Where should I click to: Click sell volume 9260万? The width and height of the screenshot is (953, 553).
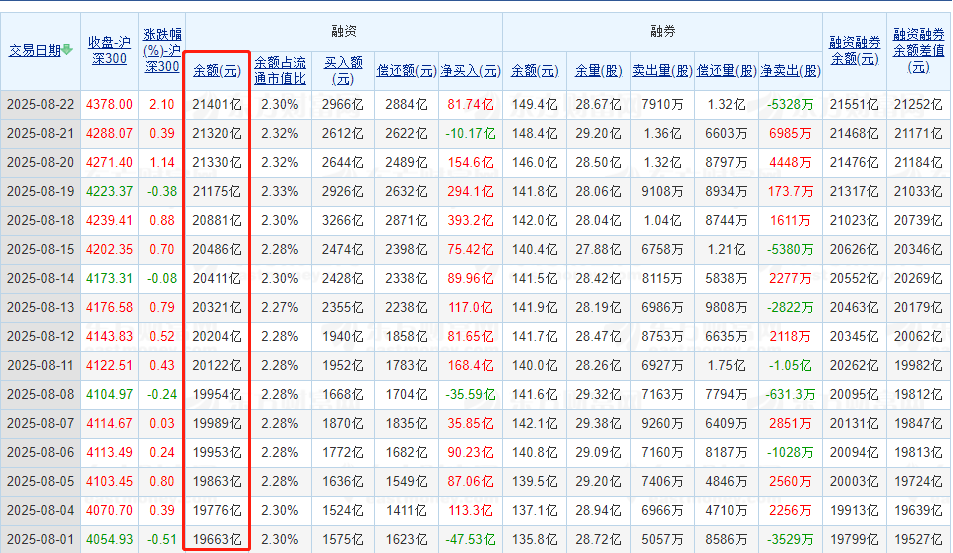pyautogui.click(x=662, y=423)
